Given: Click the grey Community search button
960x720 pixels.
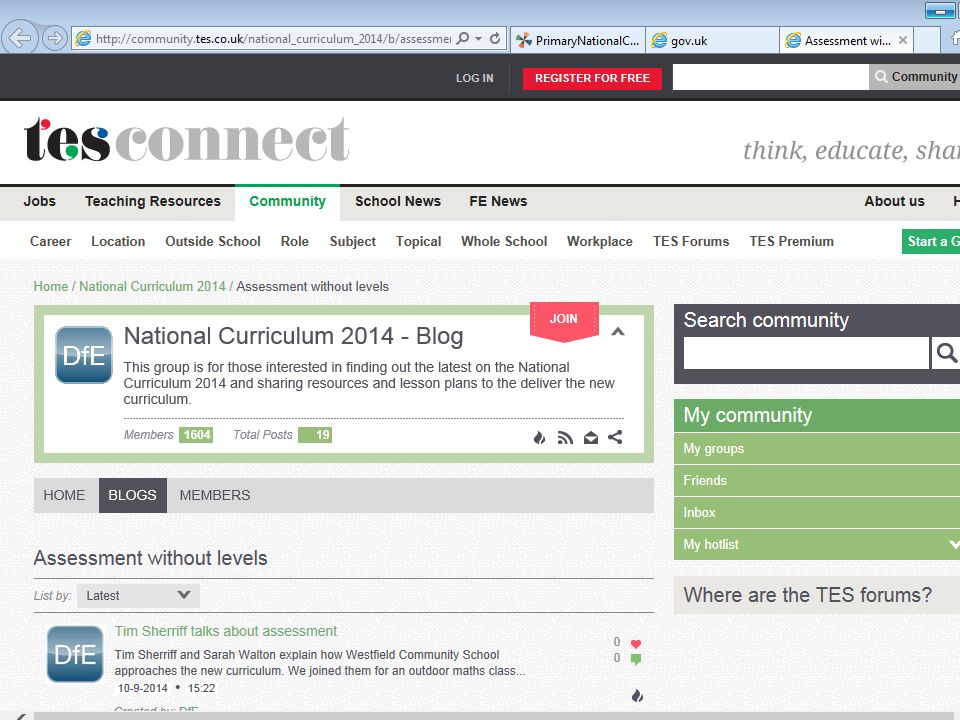Looking at the screenshot, I should 915,77.
